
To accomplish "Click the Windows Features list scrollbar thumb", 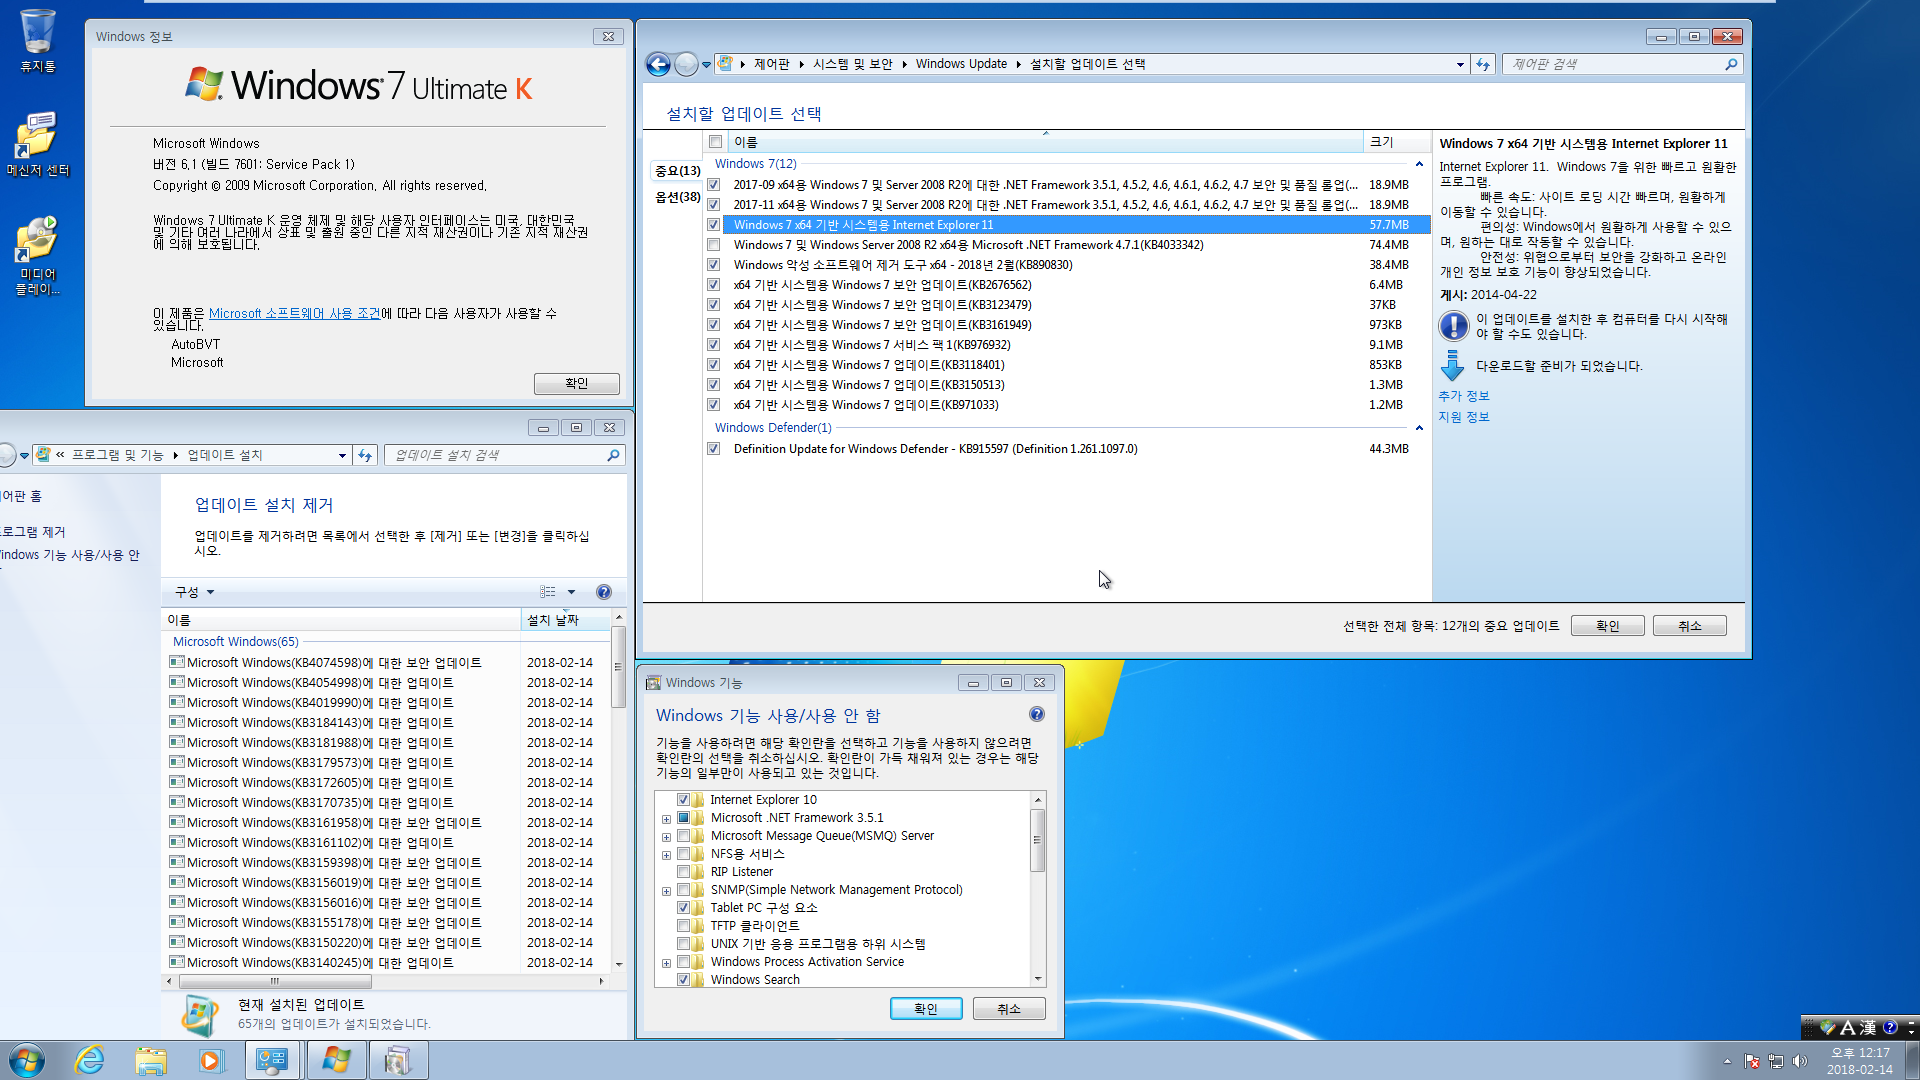I will (1038, 838).
